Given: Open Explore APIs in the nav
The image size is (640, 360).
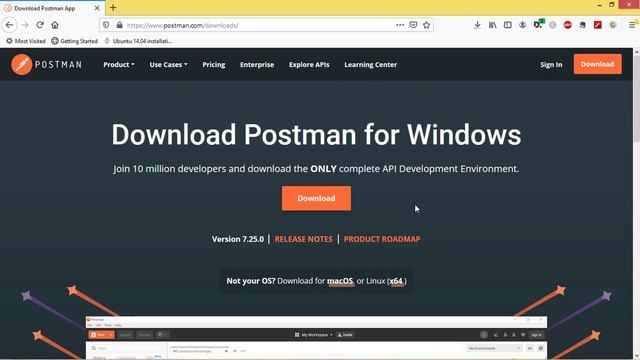Looking at the screenshot, I should [x=309, y=64].
